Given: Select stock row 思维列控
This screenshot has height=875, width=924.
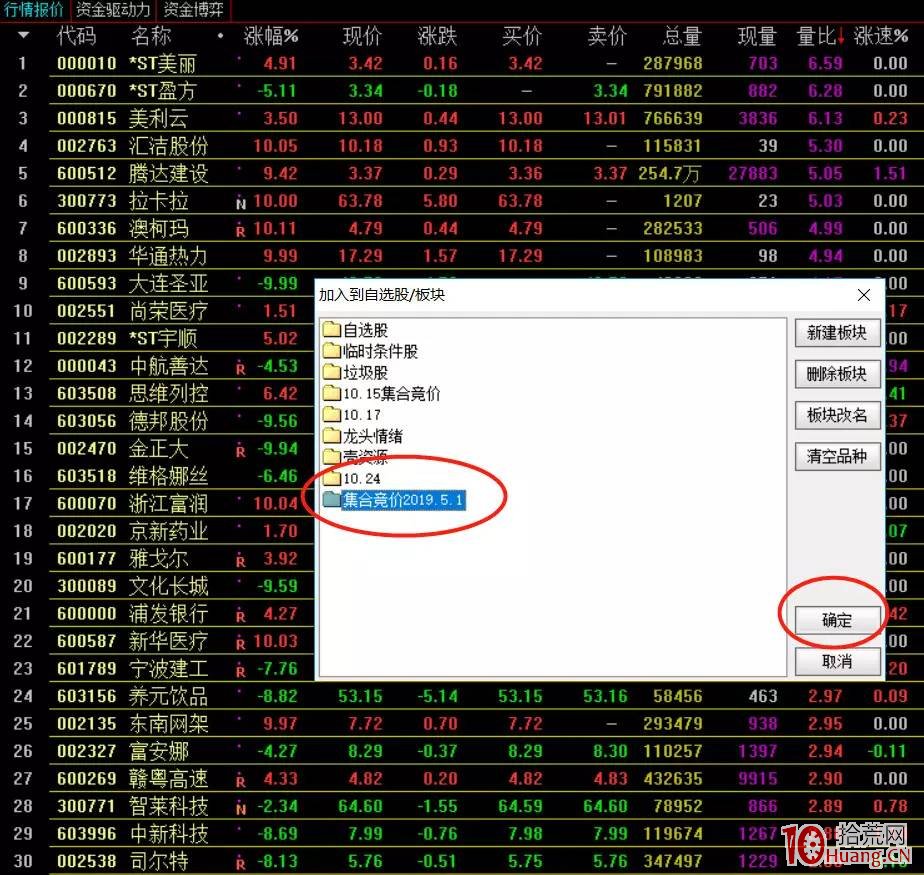Looking at the screenshot, I should (157, 393).
